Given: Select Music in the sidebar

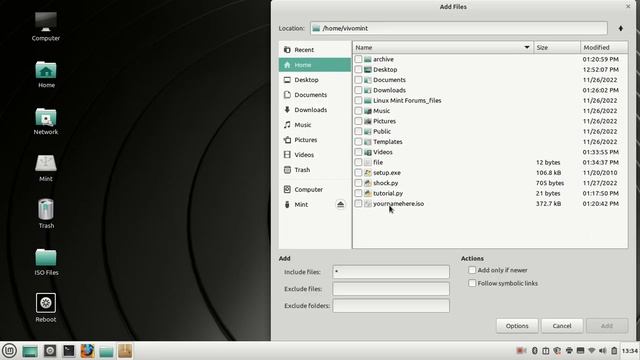Looking at the screenshot, I should tap(315, 125).
